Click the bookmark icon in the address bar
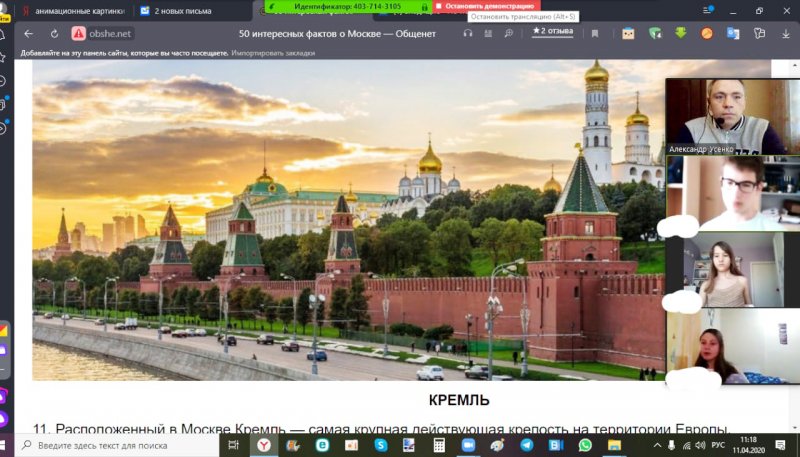This screenshot has height=457, width=800. (595, 33)
